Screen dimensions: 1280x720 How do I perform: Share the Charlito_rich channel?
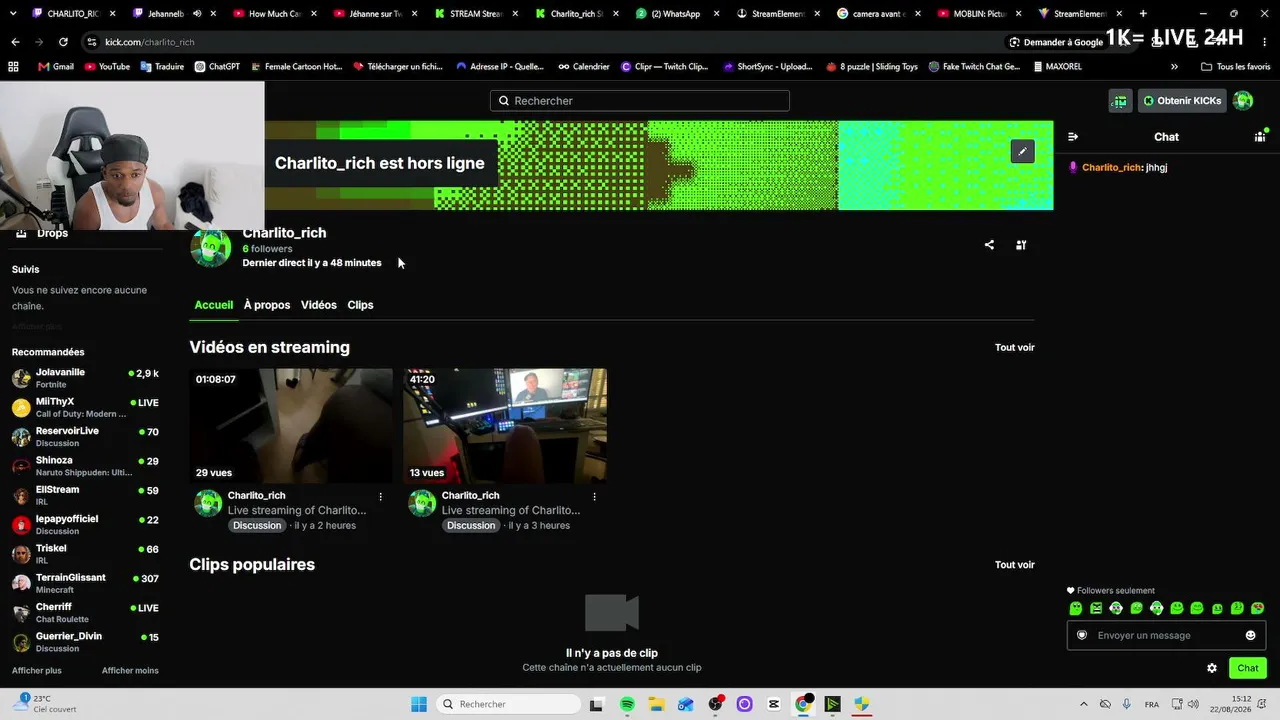(989, 245)
